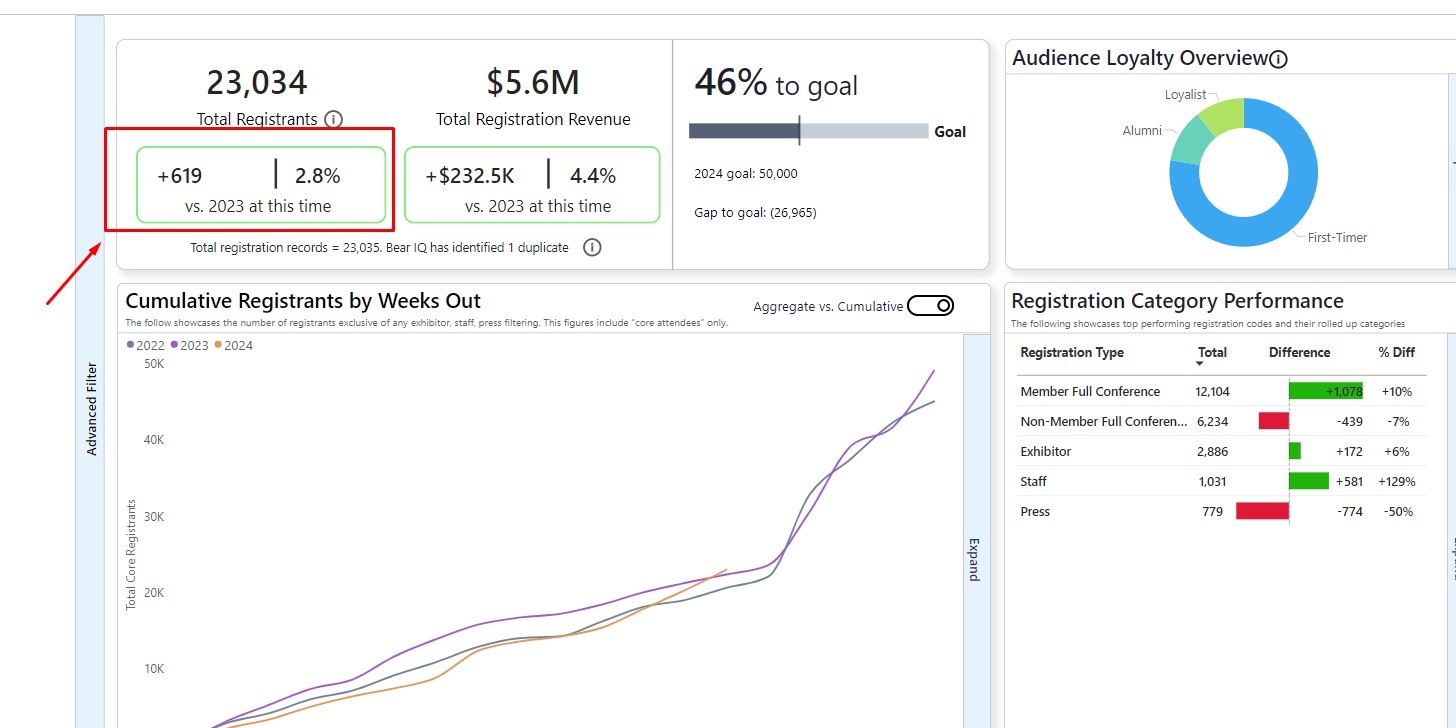Sort by the Registration Type column header
Image resolution: width=1456 pixels, height=728 pixels.
[x=1071, y=352]
